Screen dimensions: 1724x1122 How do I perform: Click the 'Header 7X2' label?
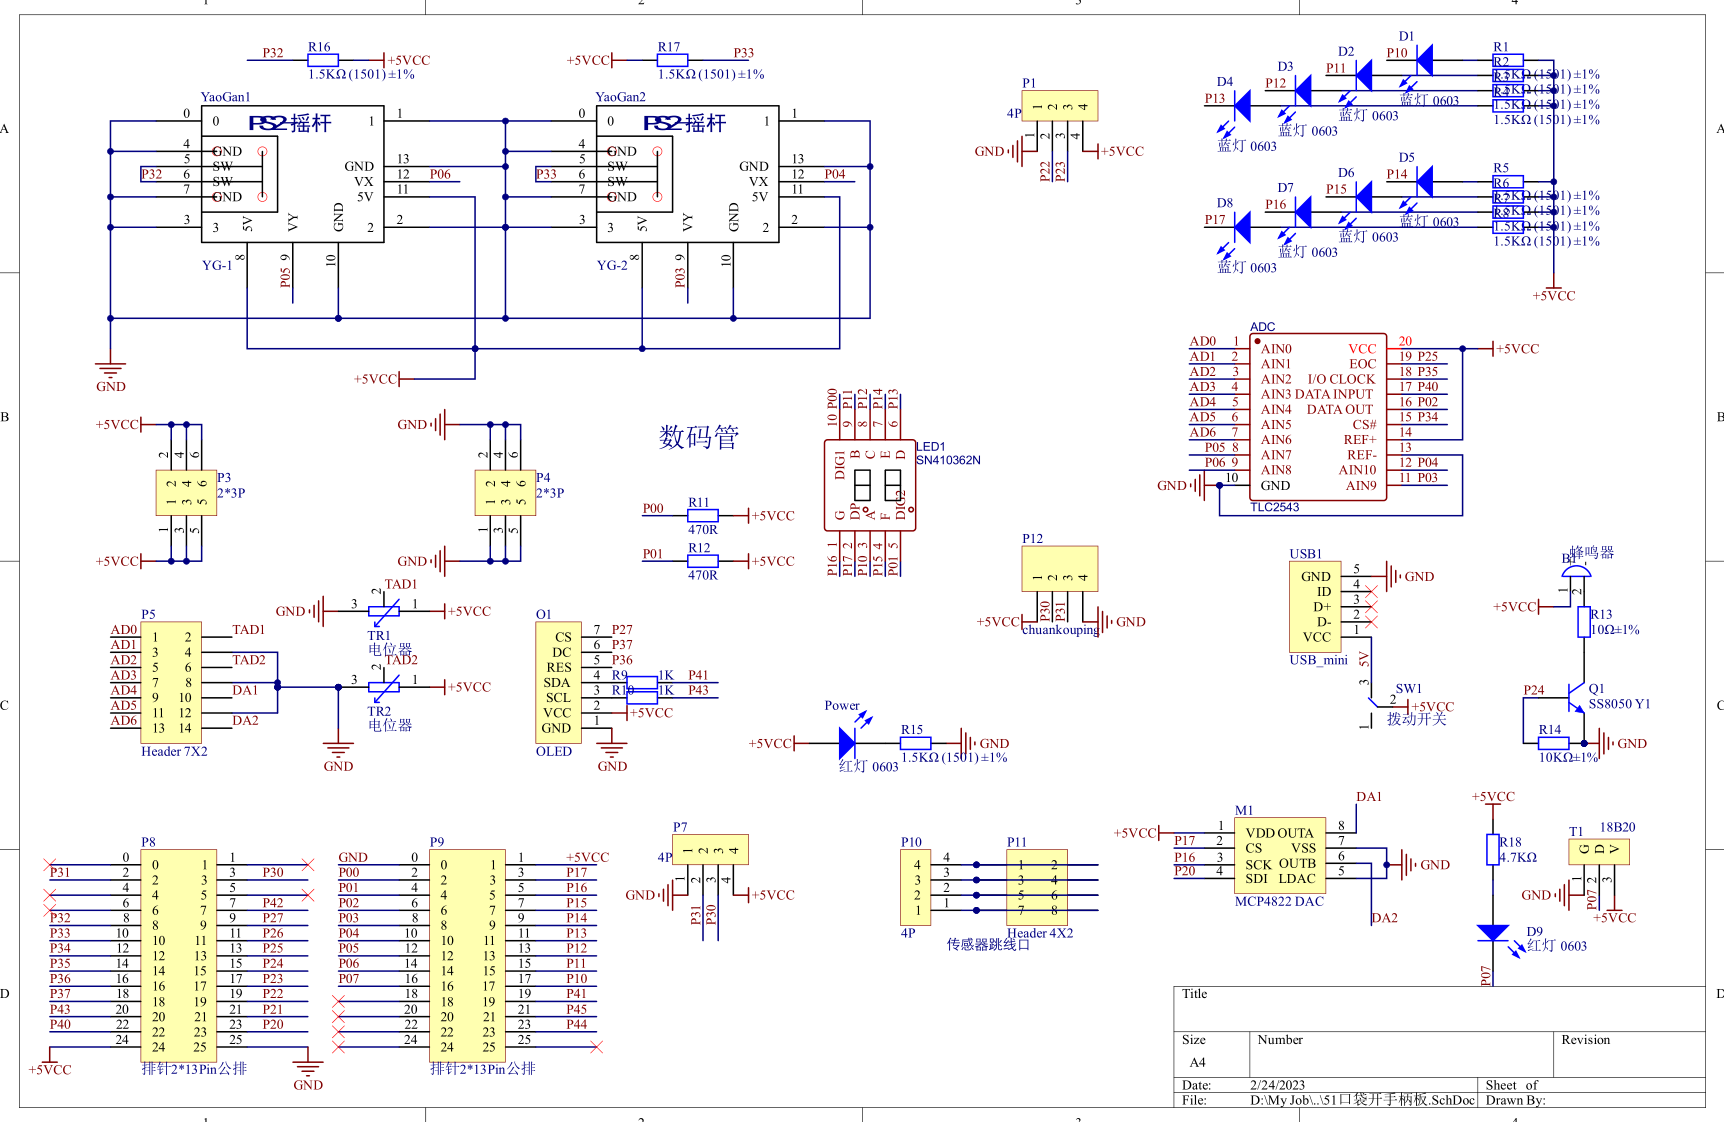tap(174, 752)
